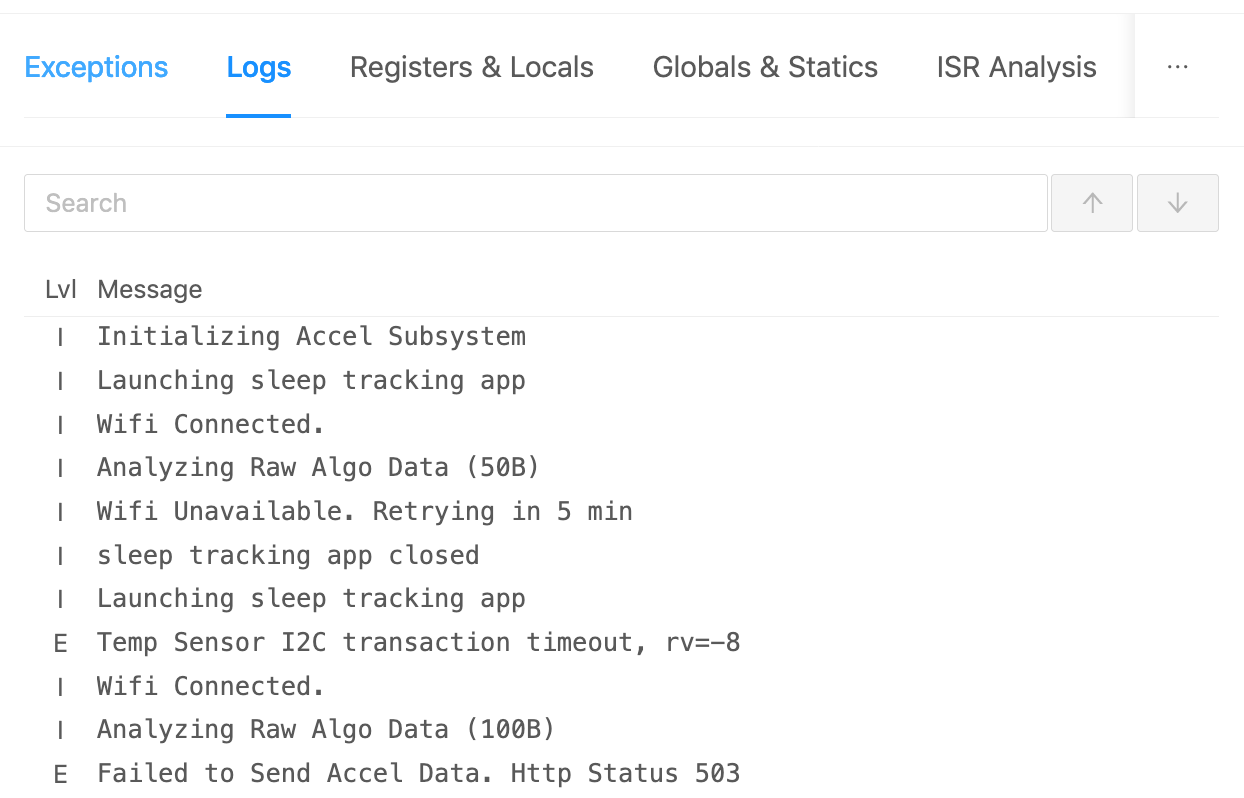
Task: Click the Message column header
Action: 150,290
